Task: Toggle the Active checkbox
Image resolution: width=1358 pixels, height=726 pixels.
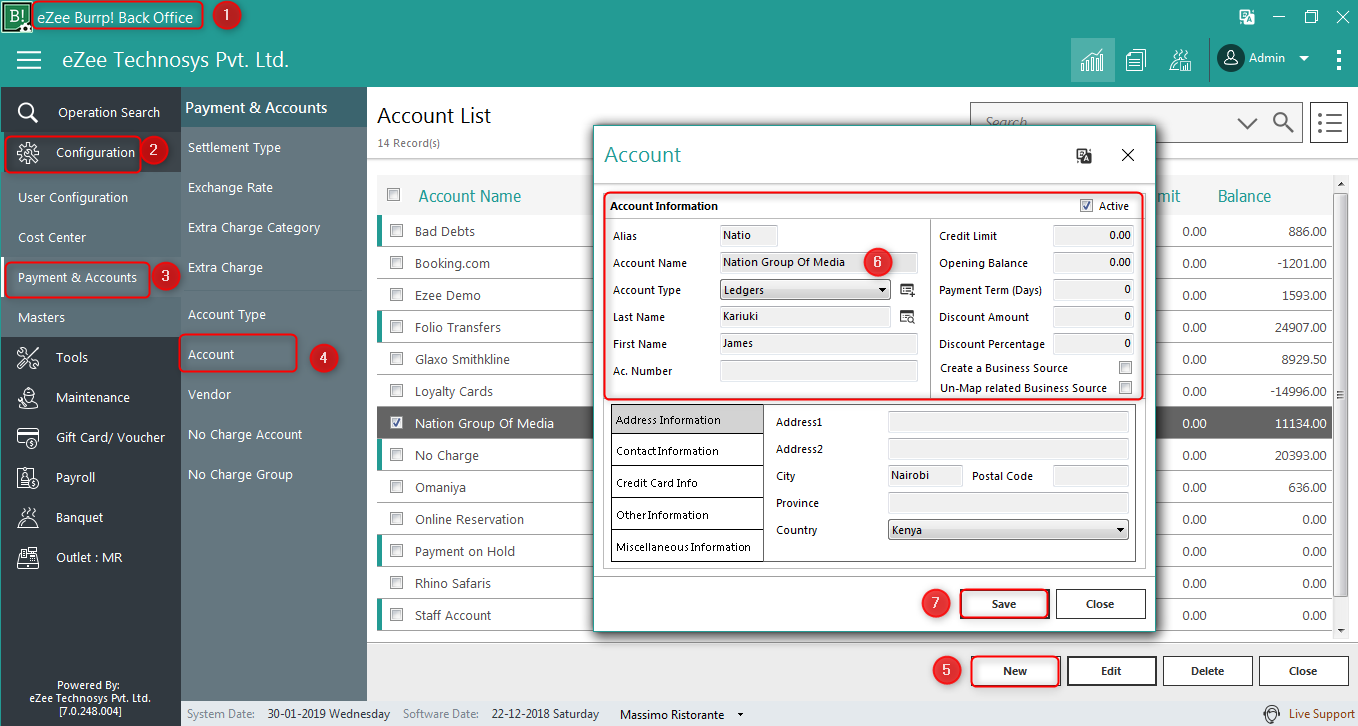Action: (x=1086, y=206)
